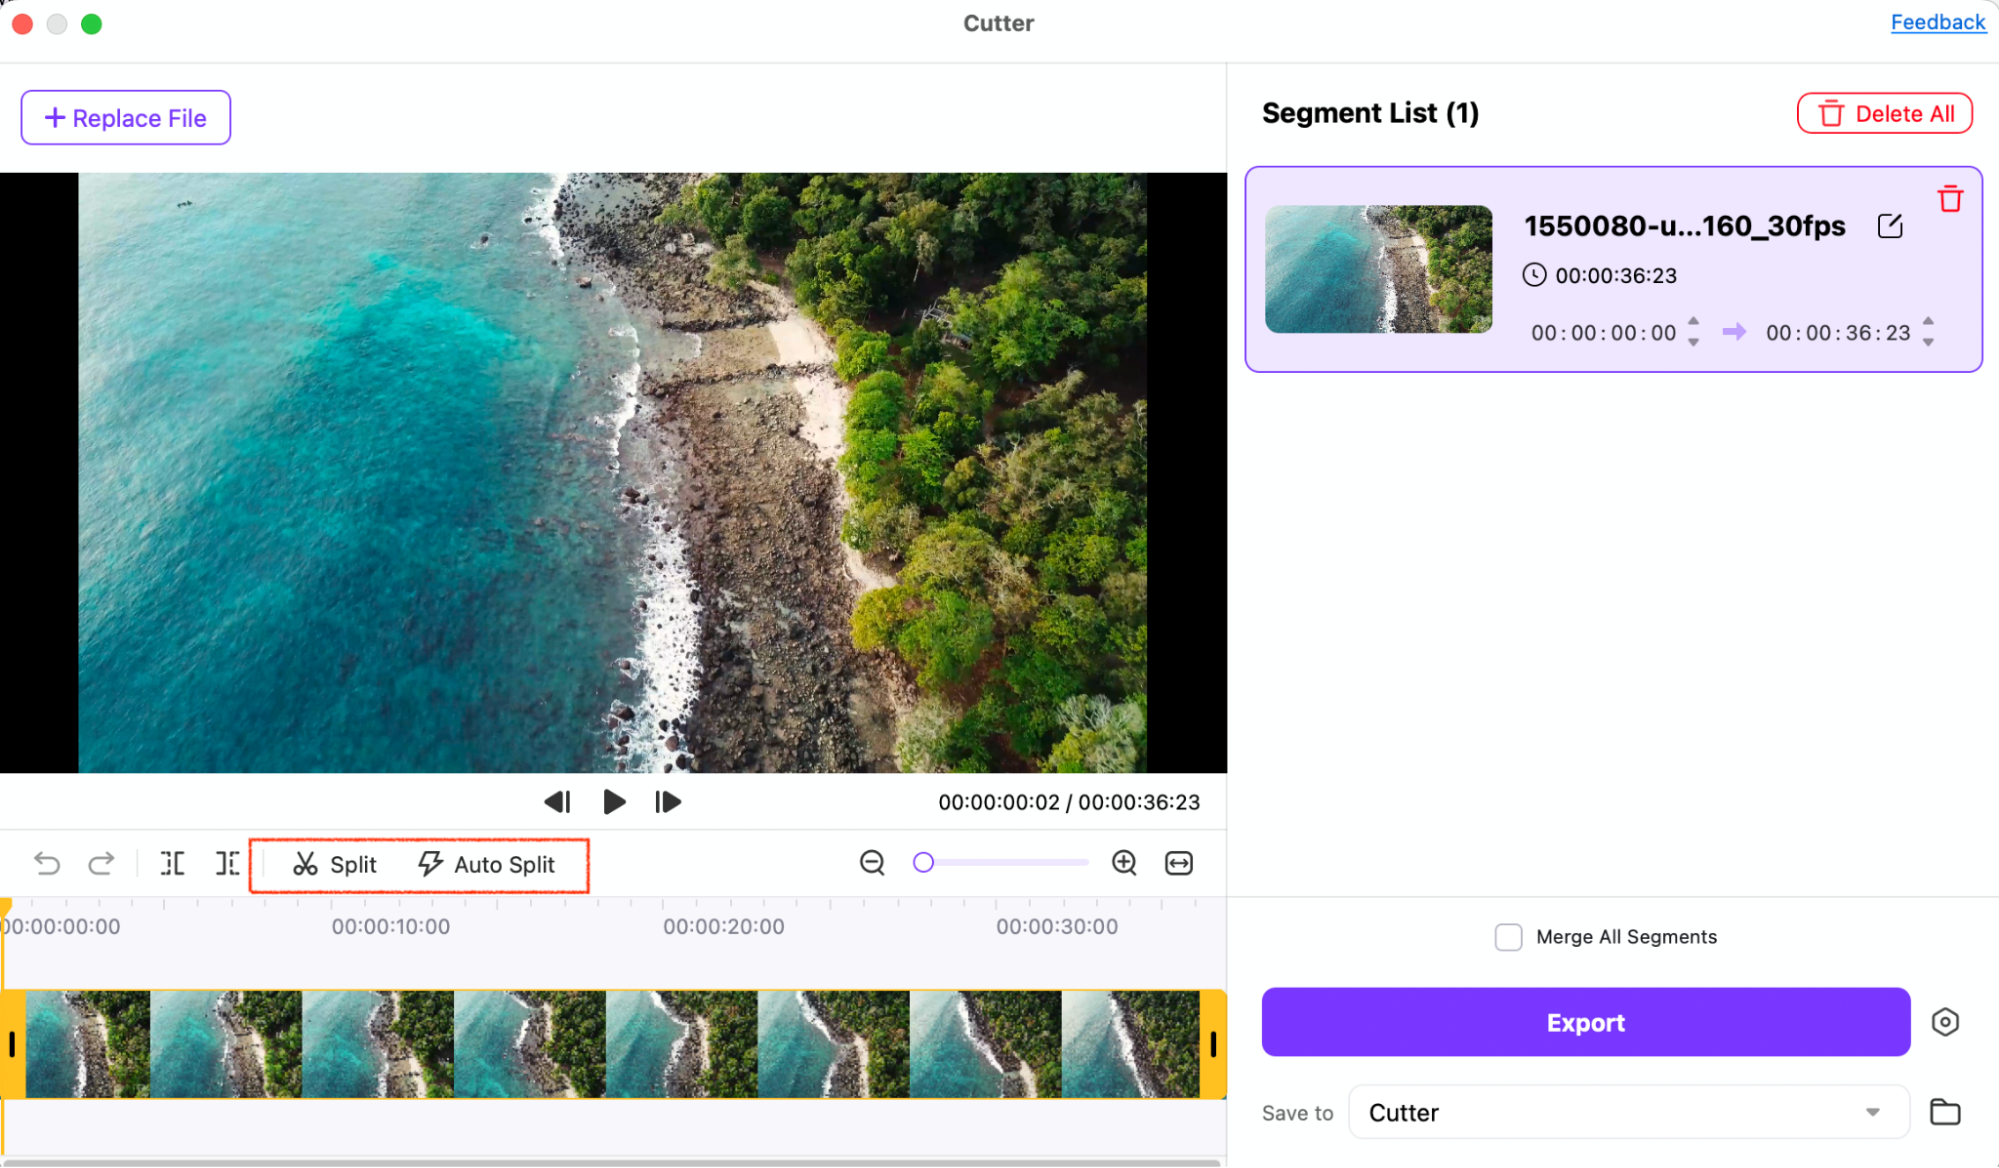This screenshot has height=1168, width=1999.
Task: Increase segment start time with up stepper
Action: coord(1693,322)
